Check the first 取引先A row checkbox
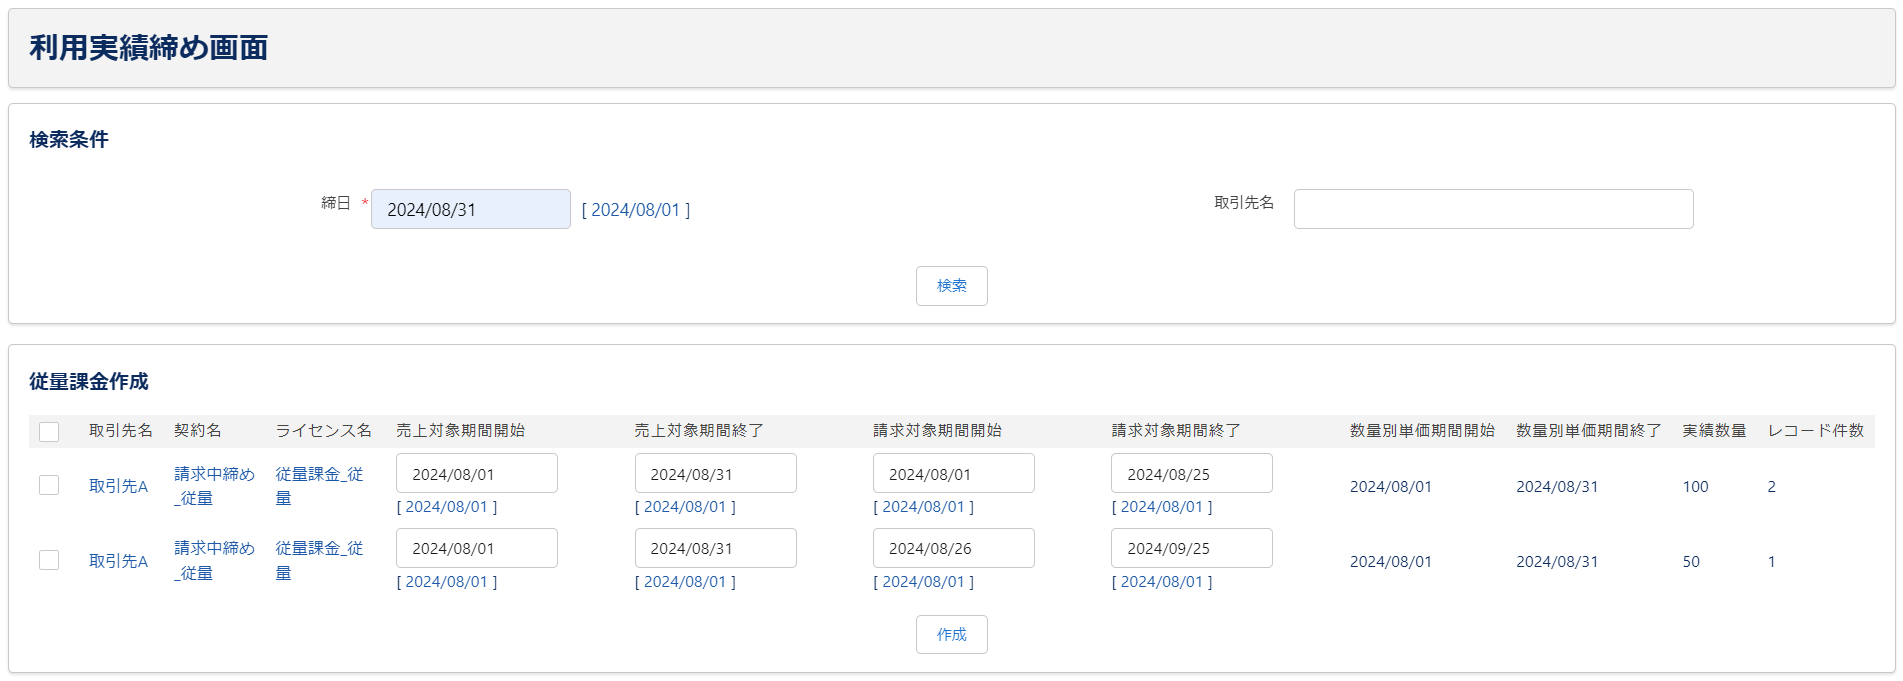Image resolution: width=1903 pixels, height=681 pixels. tap(49, 485)
